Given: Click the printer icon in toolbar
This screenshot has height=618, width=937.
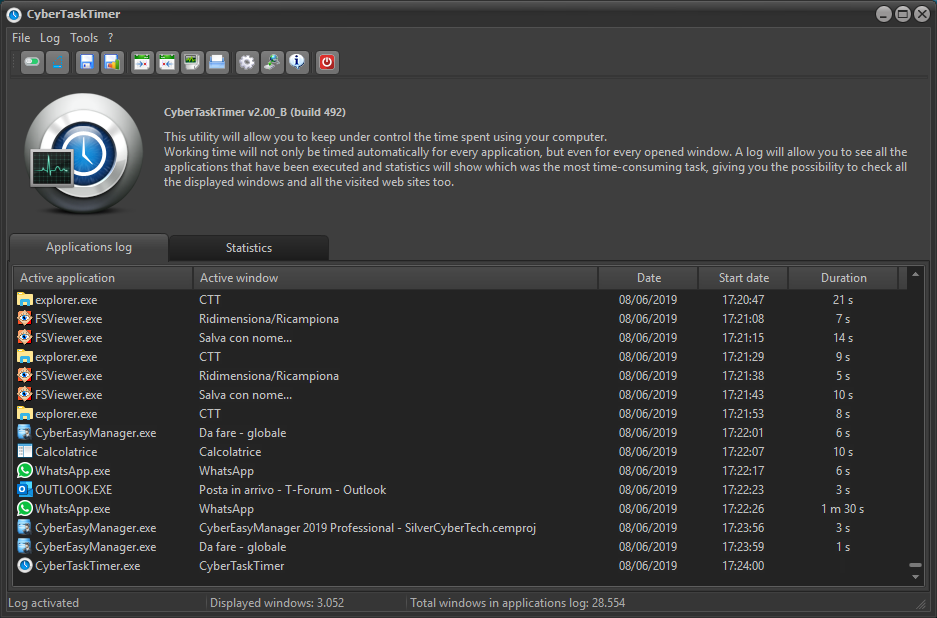Looking at the screenshot, I should coord(217,62).
